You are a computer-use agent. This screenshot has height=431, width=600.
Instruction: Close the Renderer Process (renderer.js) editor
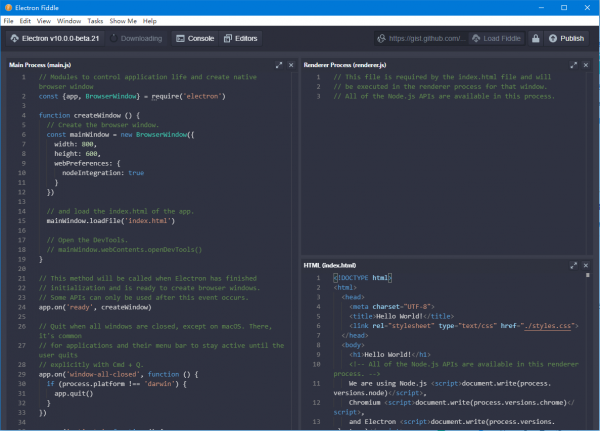(585, 65)
